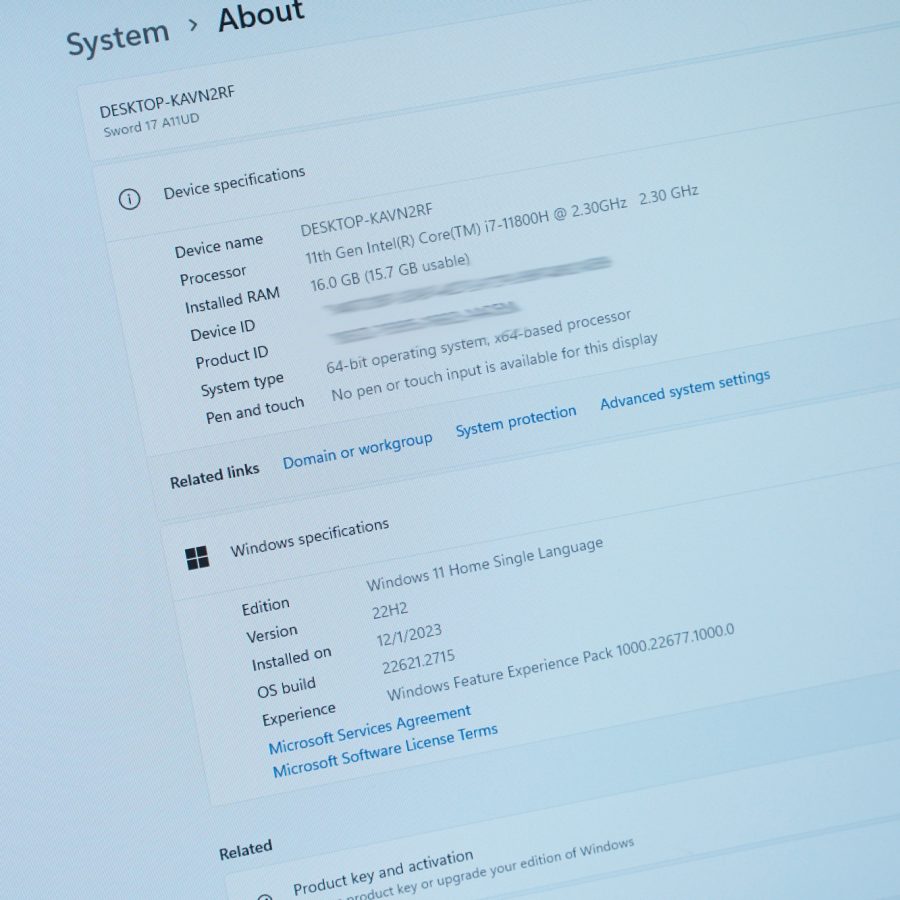Screen dimensions: 900x900
Task: Select the 12/1/2023 install date
Action: click(409, 635)
